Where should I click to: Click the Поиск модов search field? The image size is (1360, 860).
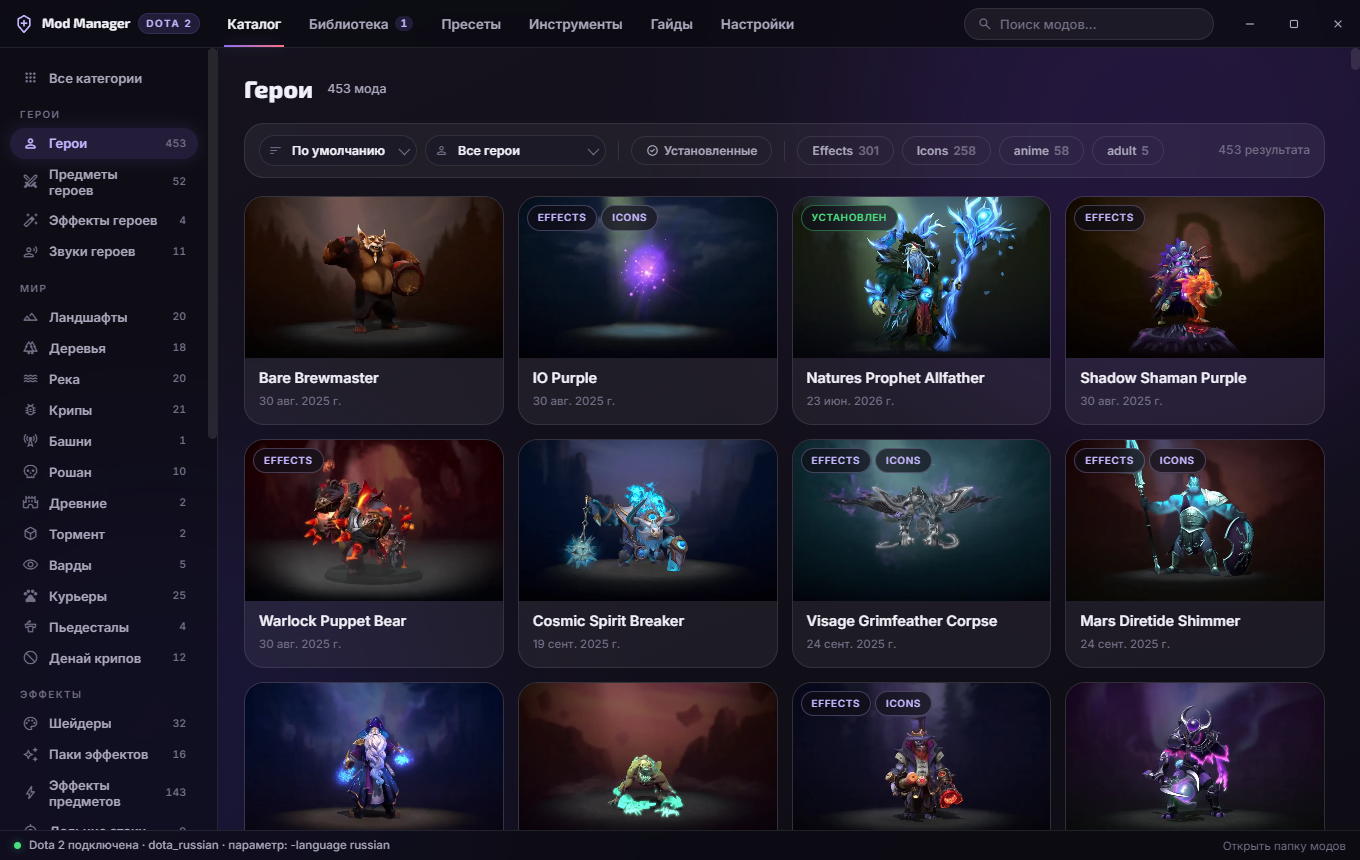tap(1089, 24)
